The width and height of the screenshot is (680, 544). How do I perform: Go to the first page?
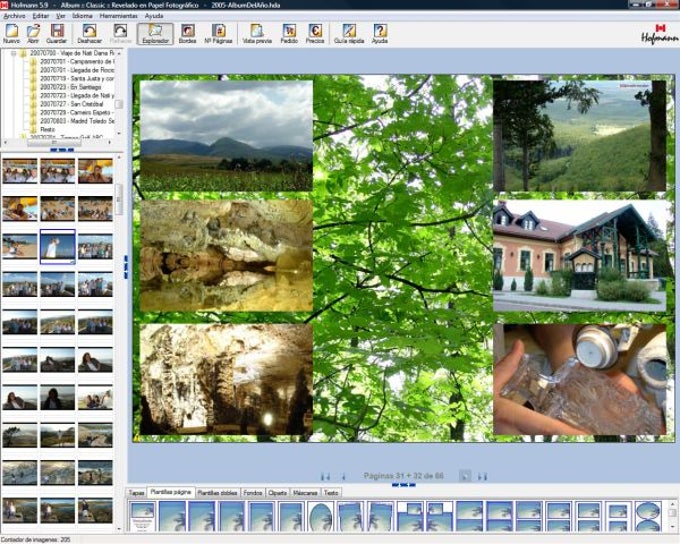pos(325,476)
